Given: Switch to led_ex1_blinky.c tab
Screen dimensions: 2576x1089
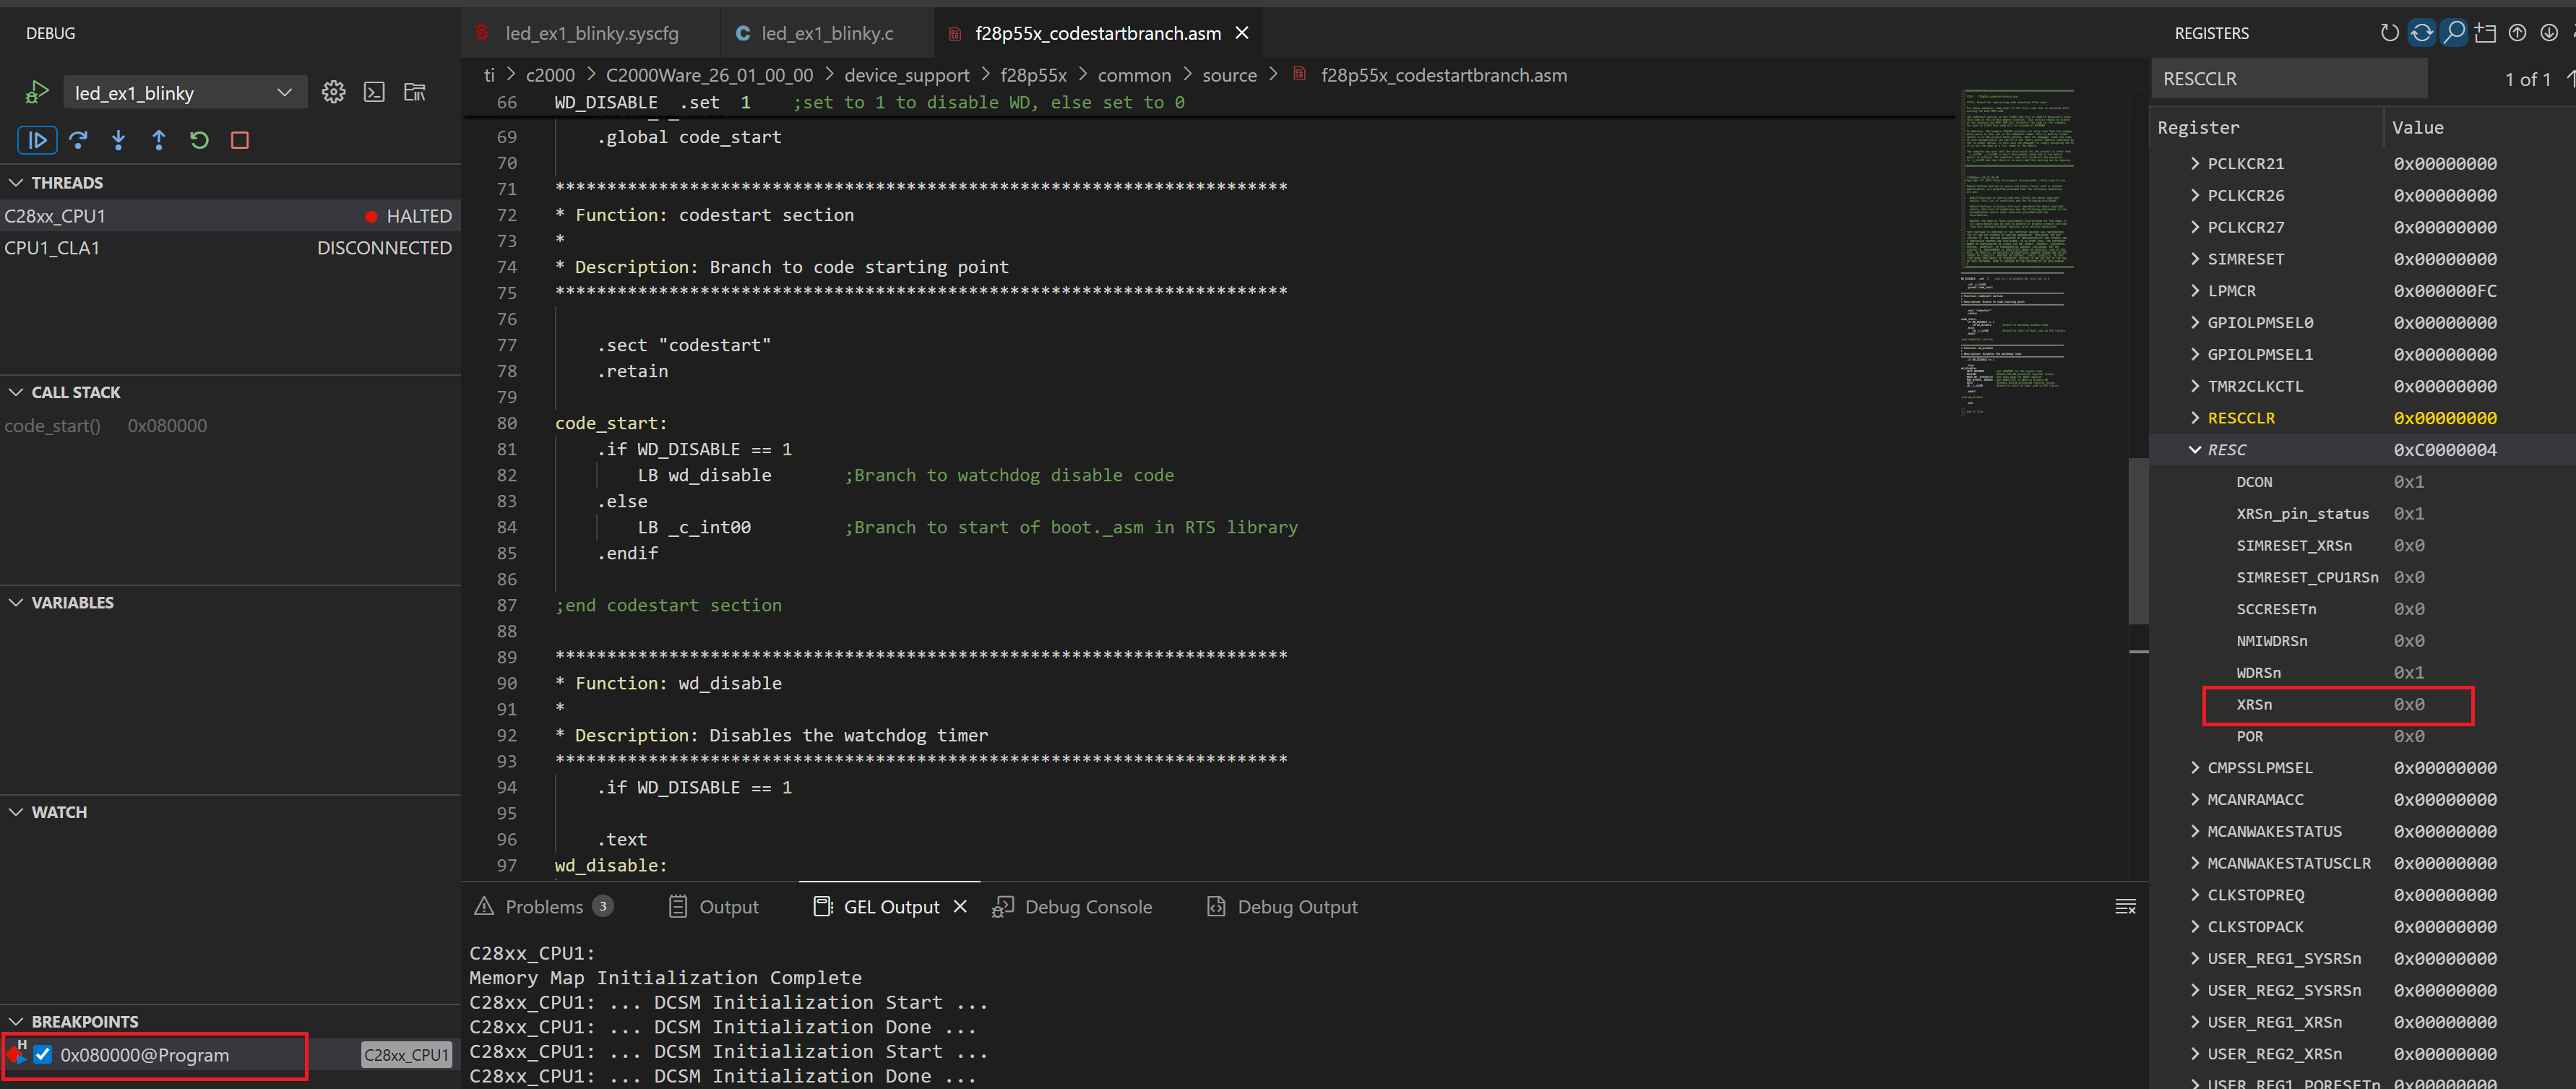Looking at the screenshot, I should 826,33.
